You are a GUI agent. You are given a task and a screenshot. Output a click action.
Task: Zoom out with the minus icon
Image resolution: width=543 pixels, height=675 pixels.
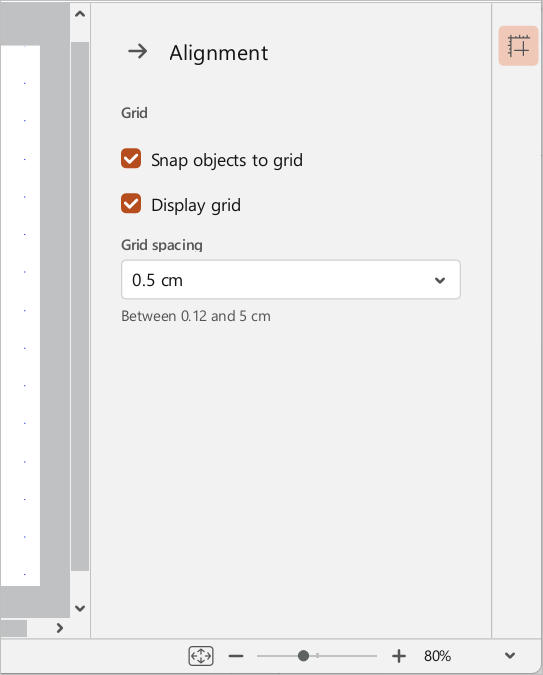click(236, 656)
